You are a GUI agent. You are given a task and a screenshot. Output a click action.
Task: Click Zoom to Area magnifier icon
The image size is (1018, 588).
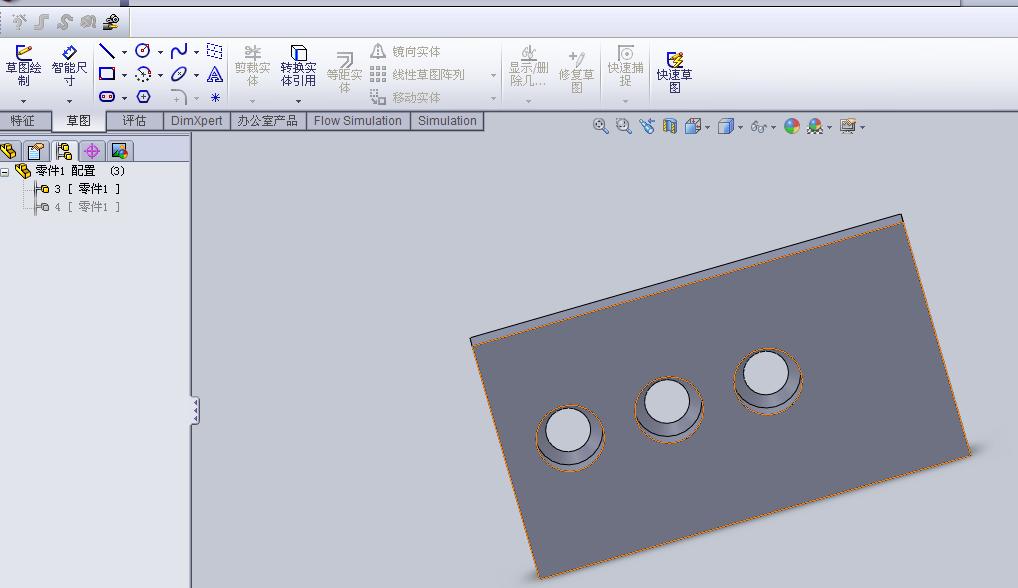623,126
